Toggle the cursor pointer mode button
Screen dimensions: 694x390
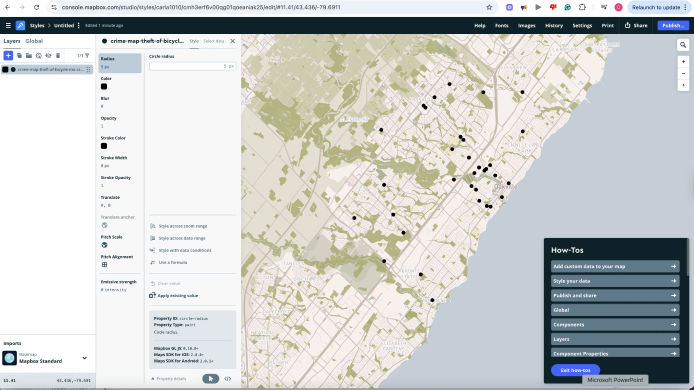(211, 379)
